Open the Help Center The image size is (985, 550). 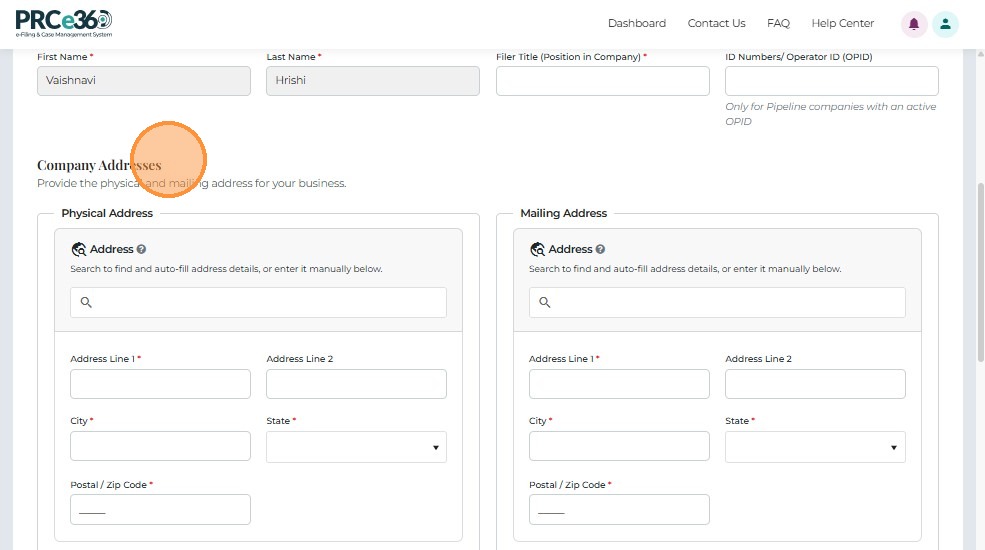coord(842,23)
